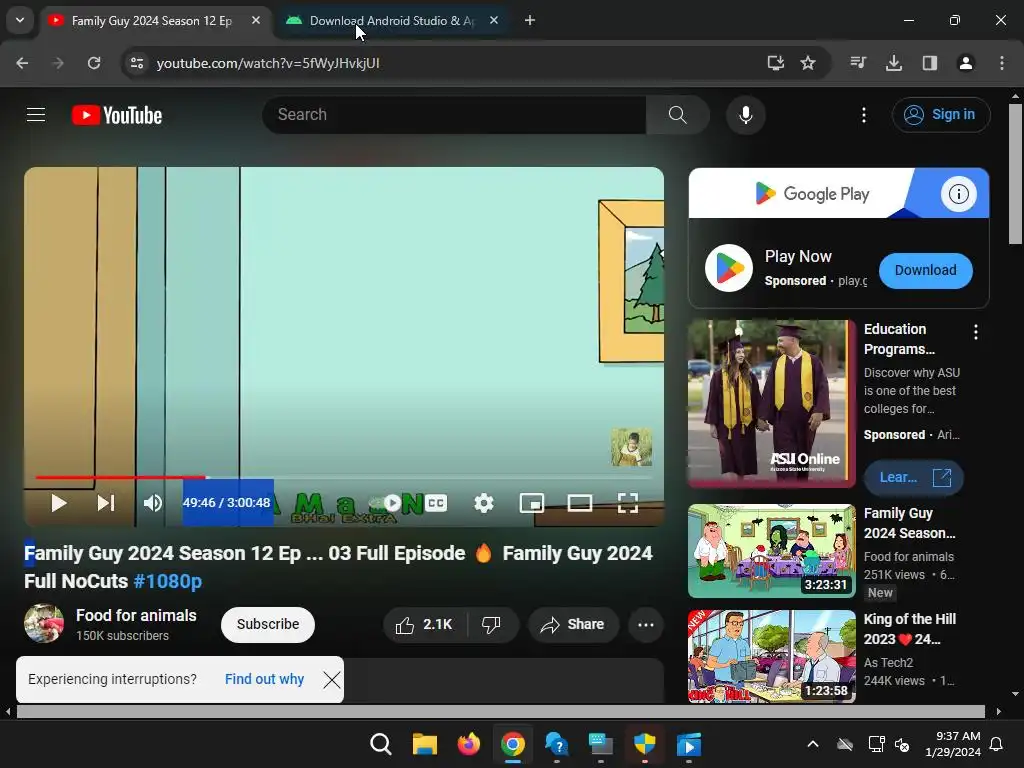
Task: Show hidden system tray icons
Action: click(x=813, y=744)
